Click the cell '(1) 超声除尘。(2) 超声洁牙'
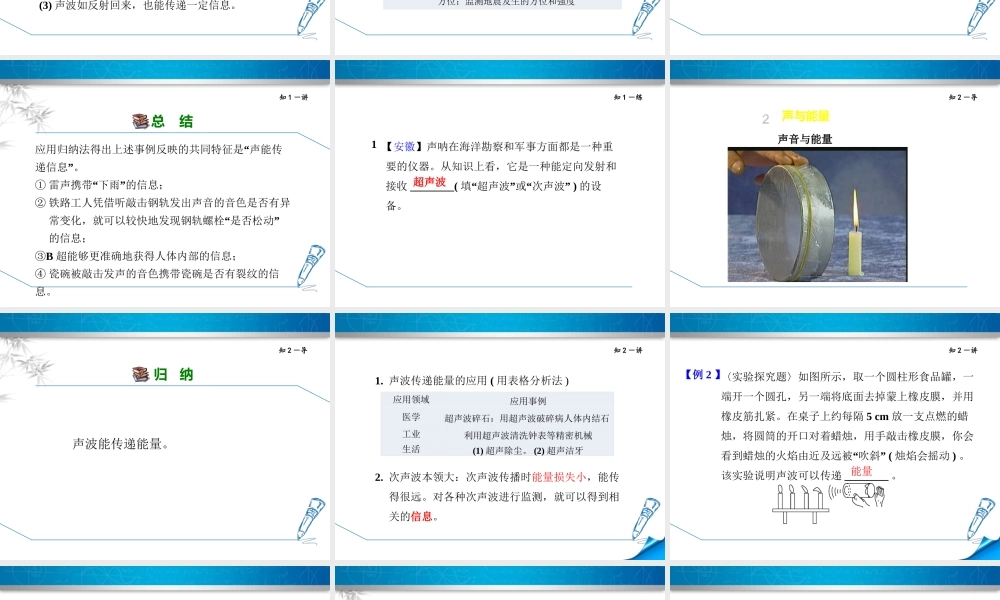Screen dimensions: 1000x600 click(x=528, y=451)
